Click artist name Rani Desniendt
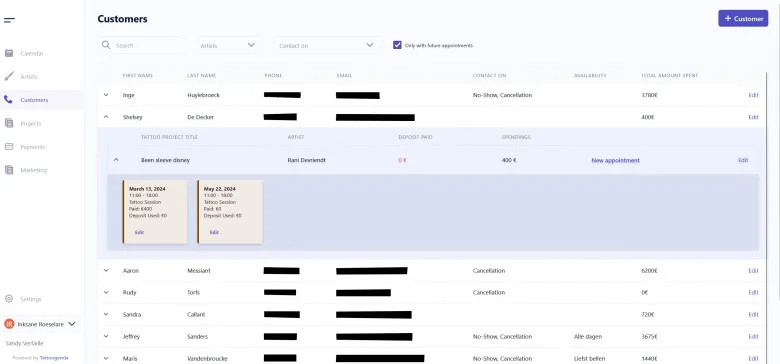 (x=306, y=160)
